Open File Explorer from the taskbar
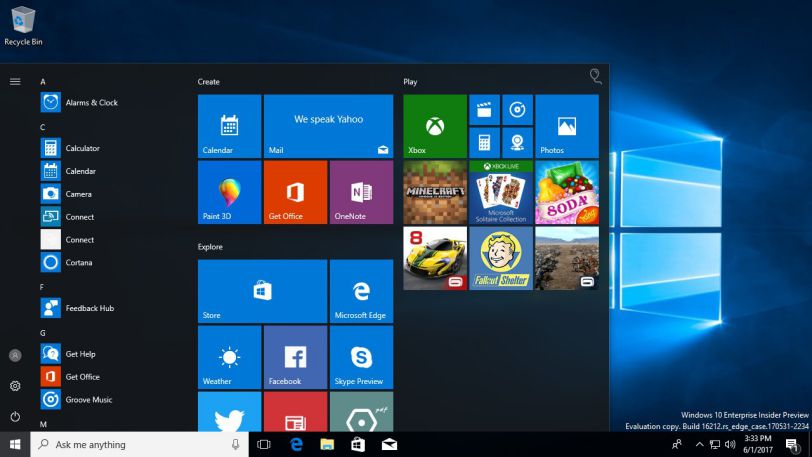Screen dimensions: 812x457 (x=327, y=445)
